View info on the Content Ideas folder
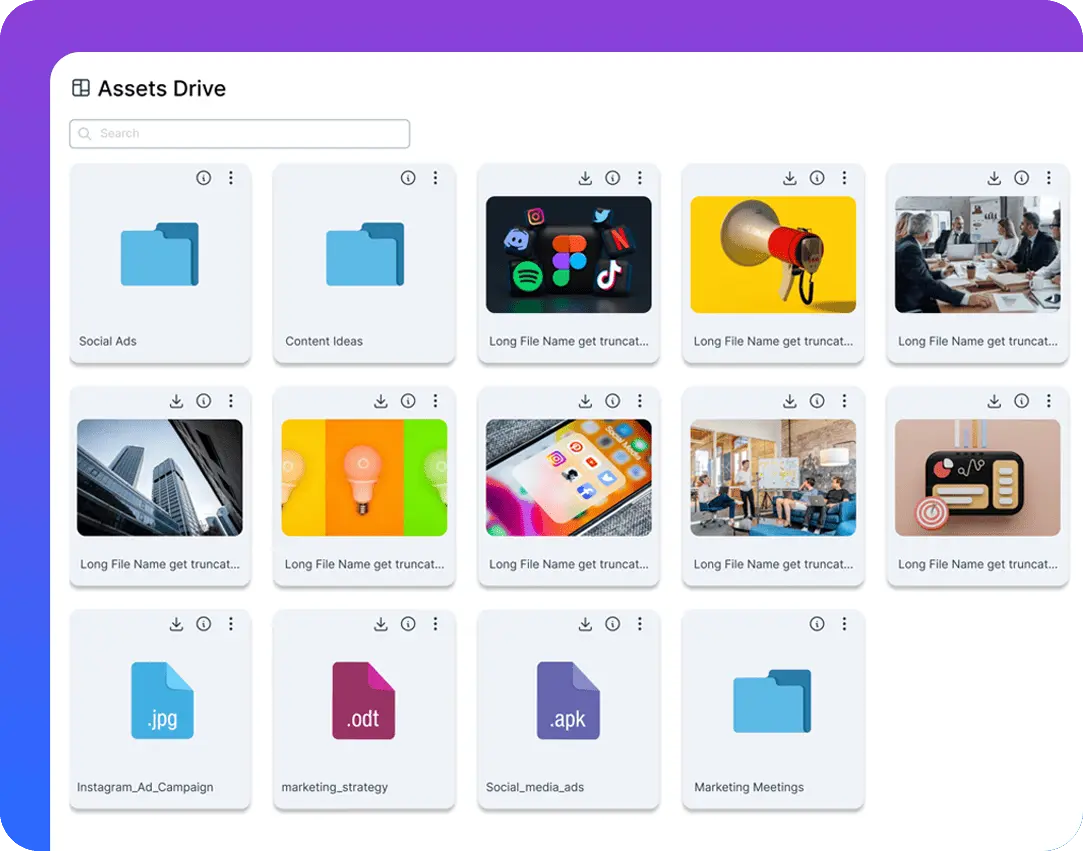Screen dimensions: 1083x851 (408, 178)
